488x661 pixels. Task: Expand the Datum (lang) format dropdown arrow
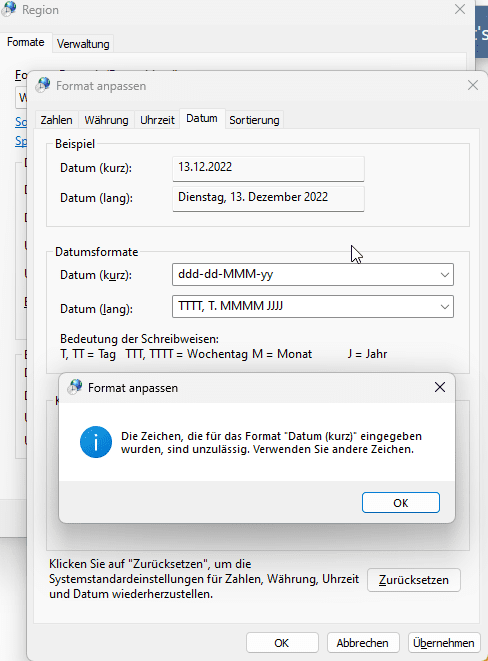pos(445,307)
